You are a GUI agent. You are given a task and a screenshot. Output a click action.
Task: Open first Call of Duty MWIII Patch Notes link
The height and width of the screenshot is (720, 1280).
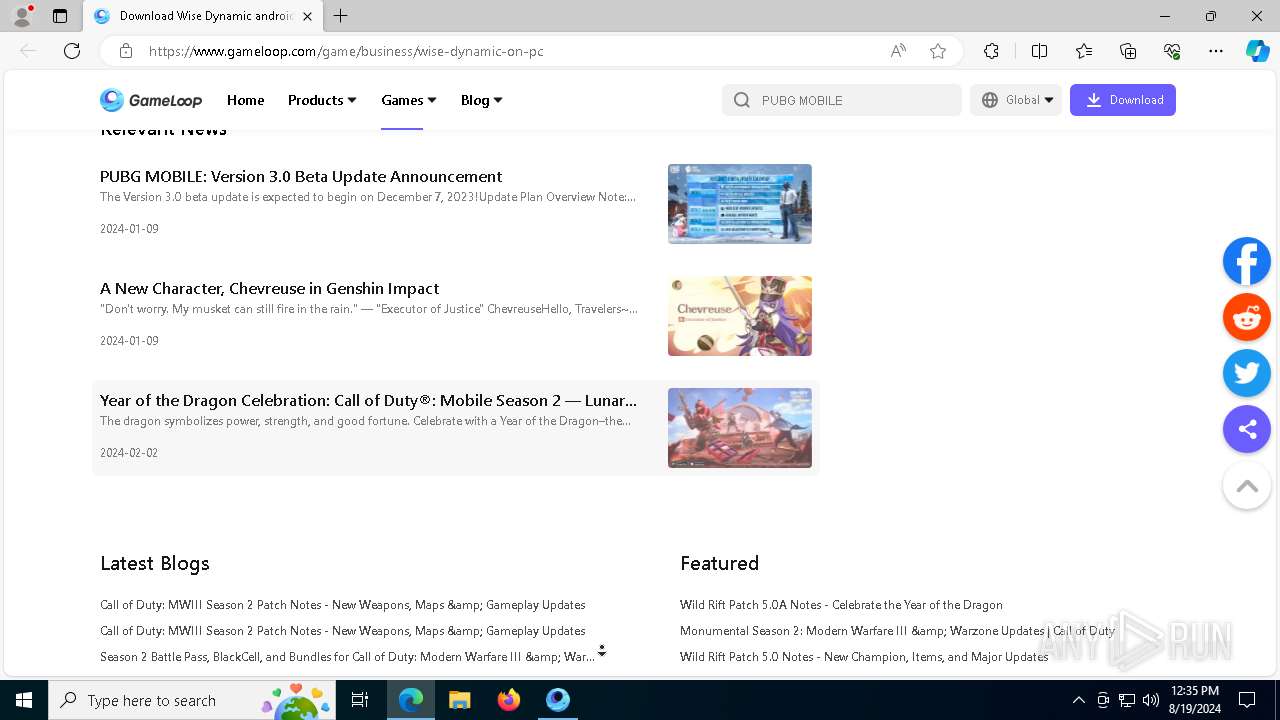click(343, 605)
